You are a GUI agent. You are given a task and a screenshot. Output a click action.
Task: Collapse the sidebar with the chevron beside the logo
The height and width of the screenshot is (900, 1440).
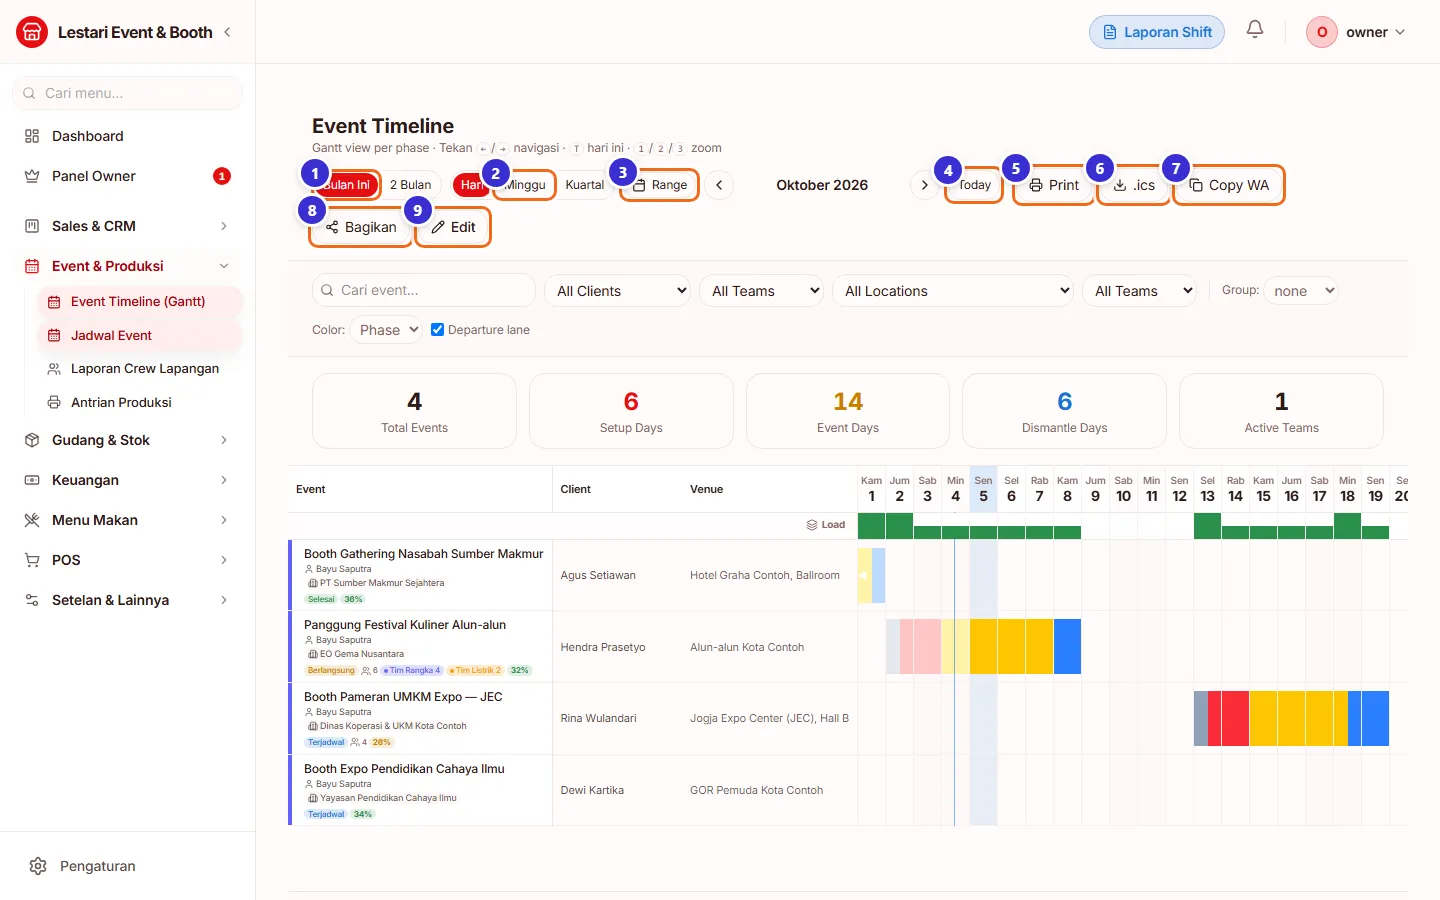(x=227, y=32)
